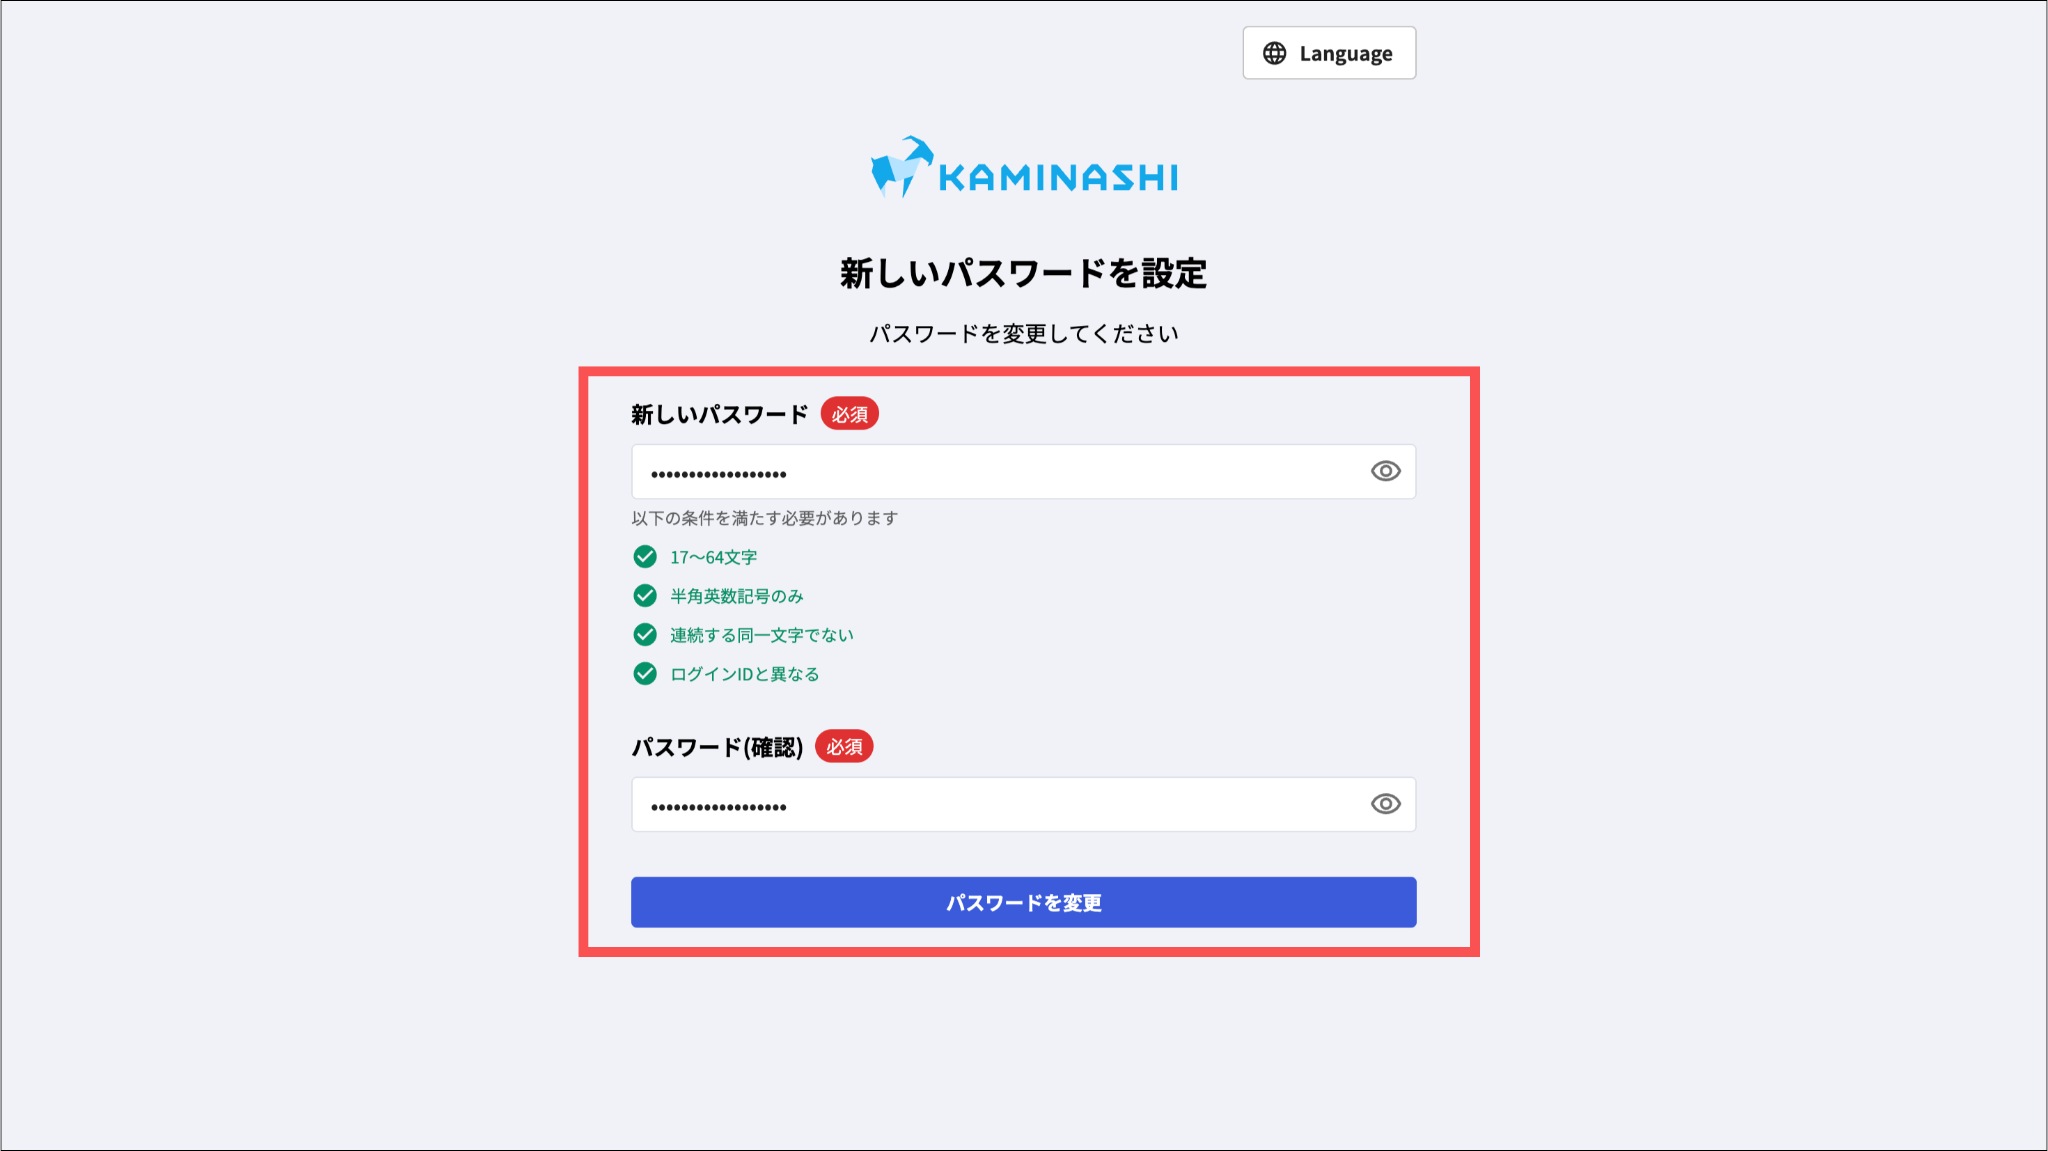Reveal confirmation password with eye icon
2048x1151 pixels.
point(1385,804)
